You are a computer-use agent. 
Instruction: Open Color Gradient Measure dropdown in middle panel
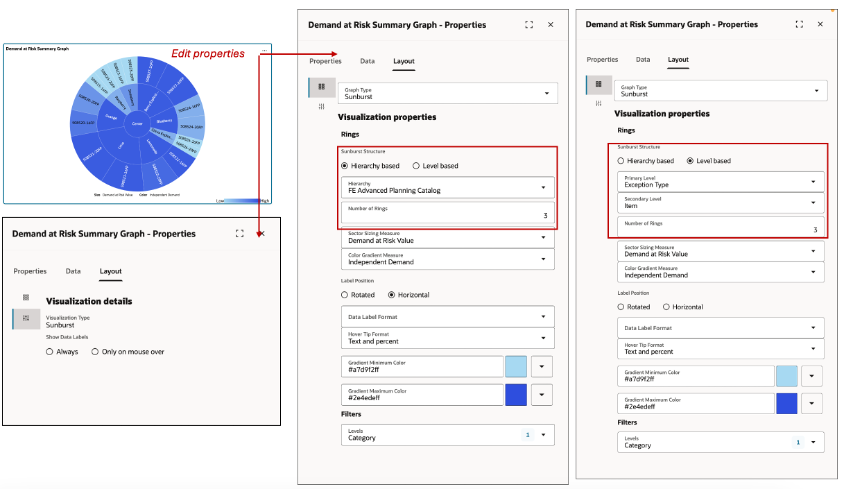[x=448, y=259]
